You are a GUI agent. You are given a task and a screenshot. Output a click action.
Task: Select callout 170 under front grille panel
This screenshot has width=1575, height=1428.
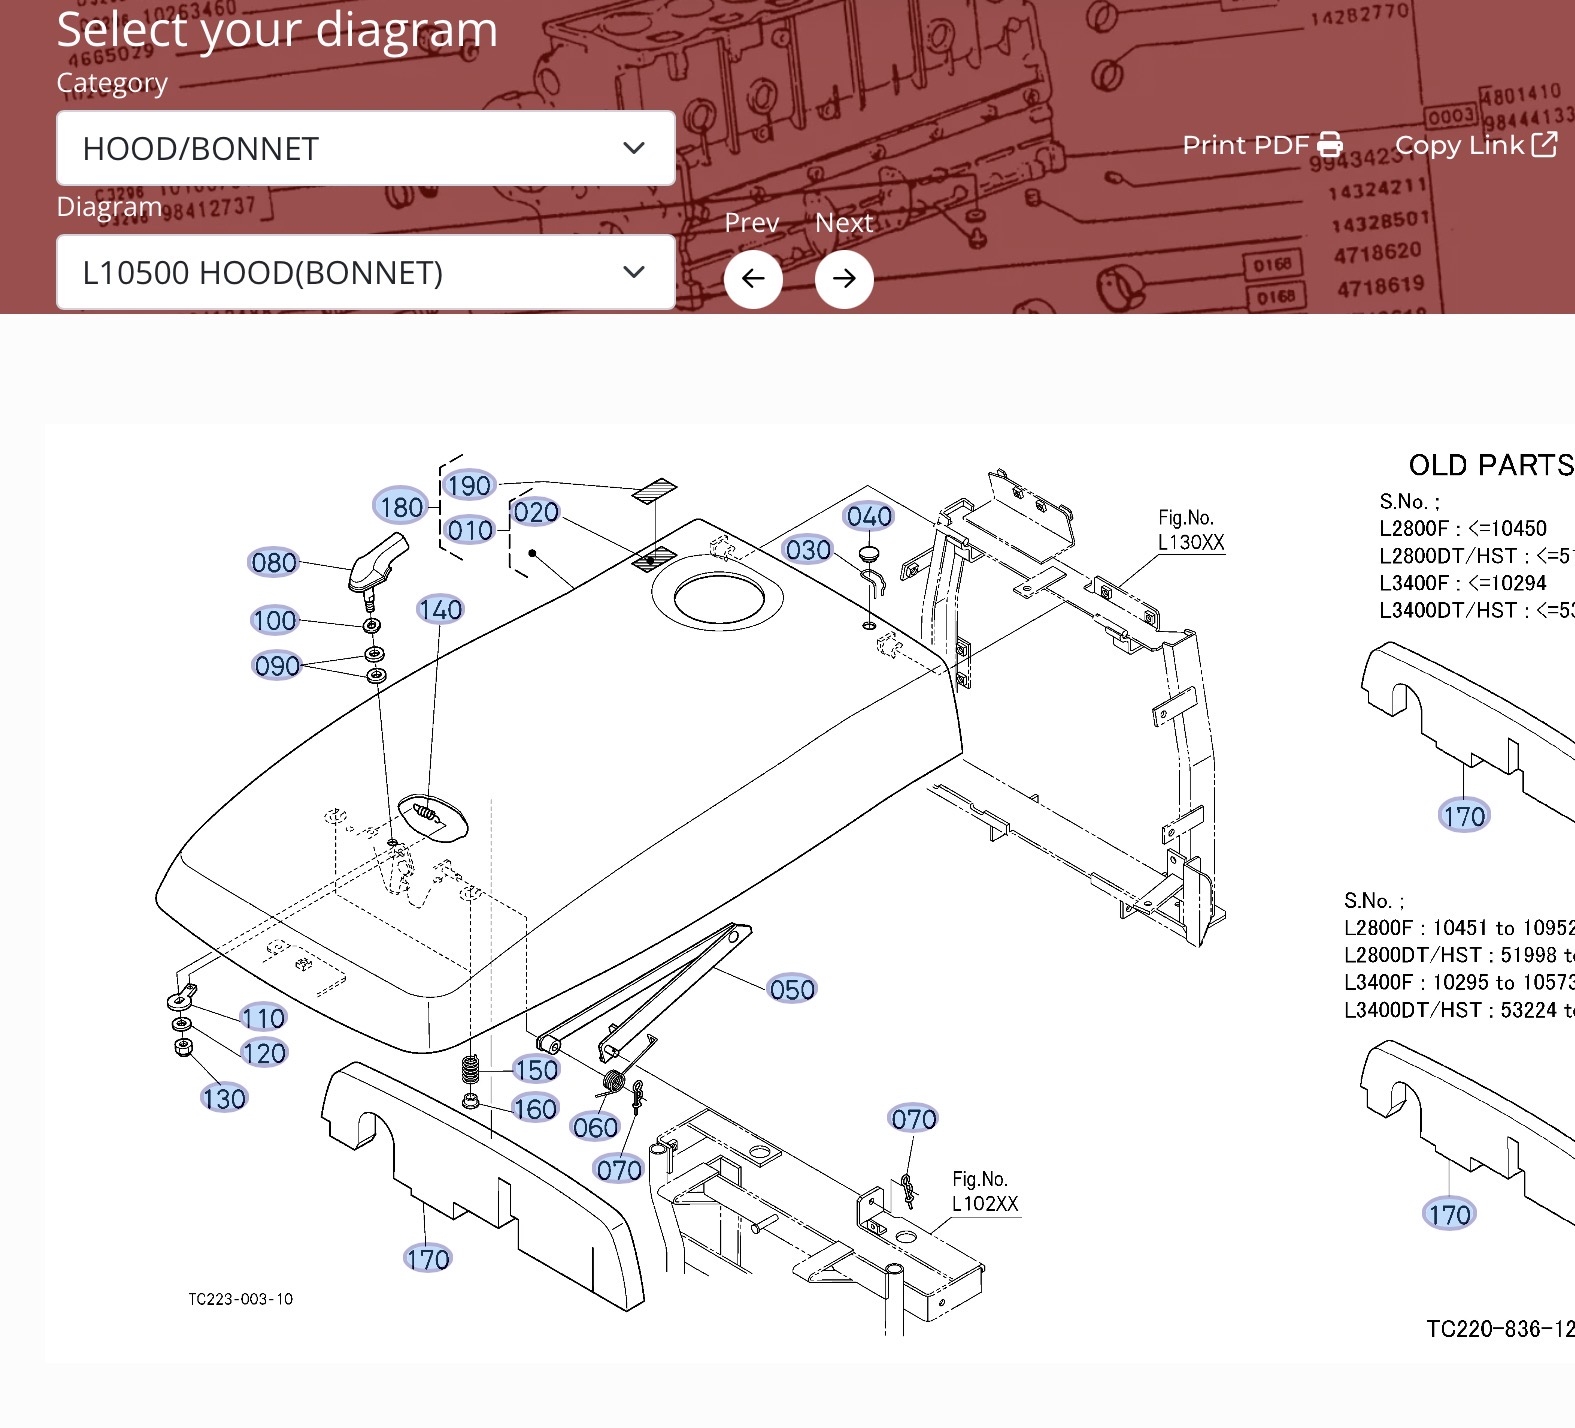point(428,1260)
